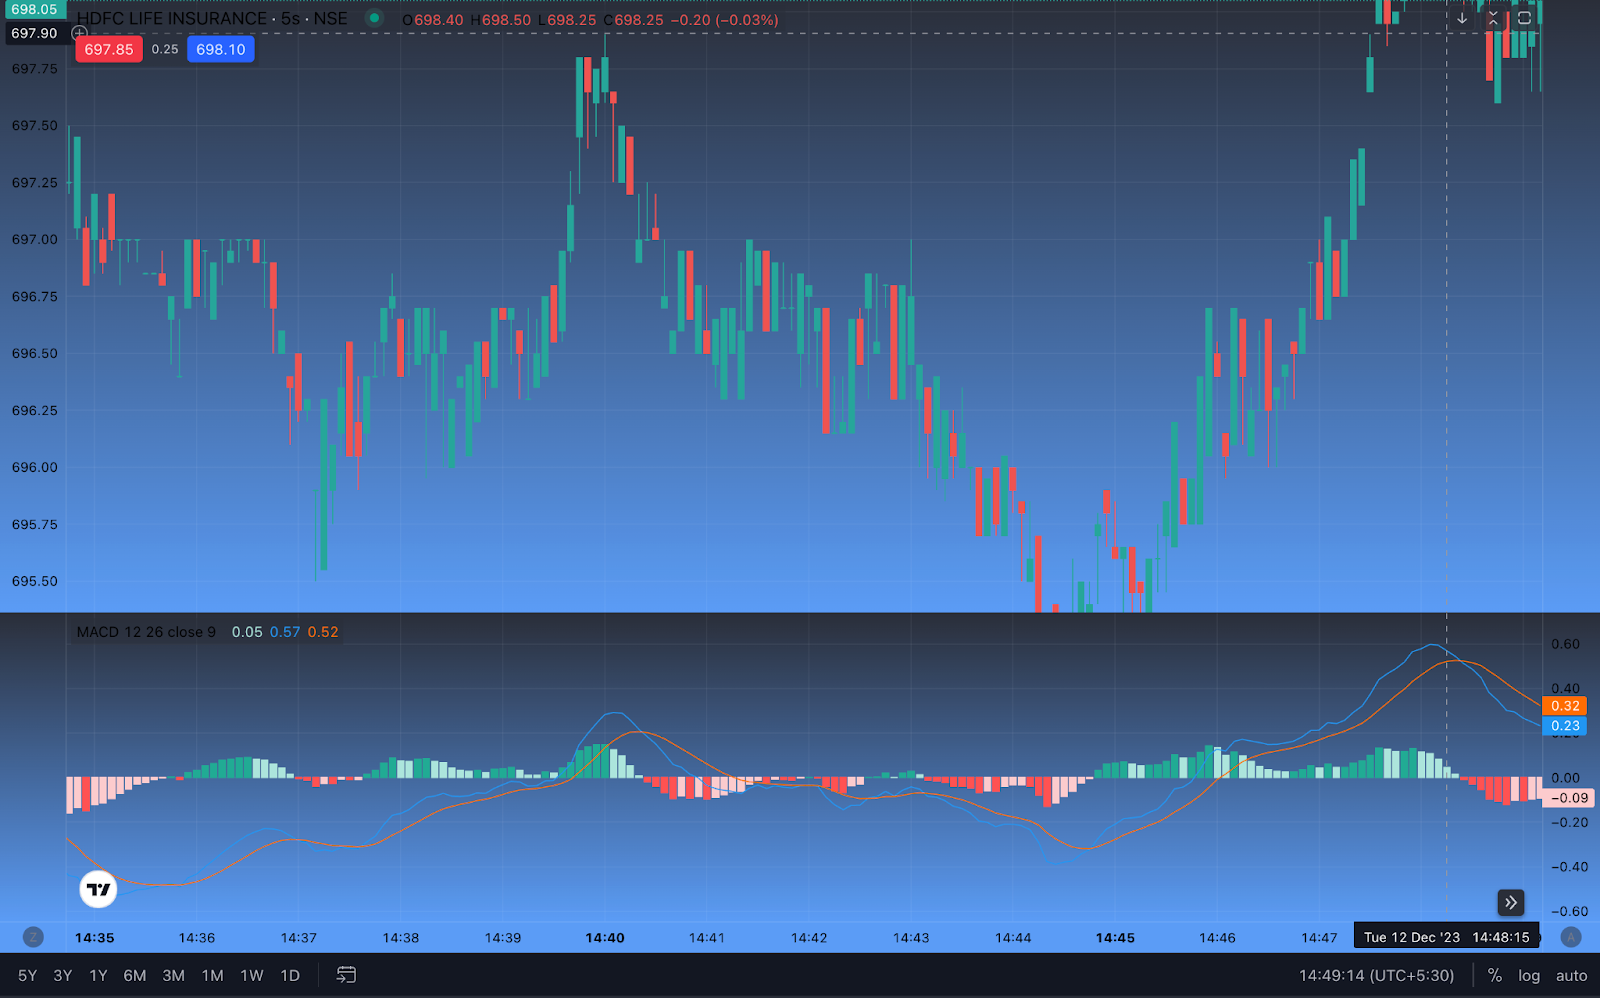The width and height of the screenshot is (1600, 998).
Task: Click the 14:35 time axis label
Action: [x=94, y=937]
